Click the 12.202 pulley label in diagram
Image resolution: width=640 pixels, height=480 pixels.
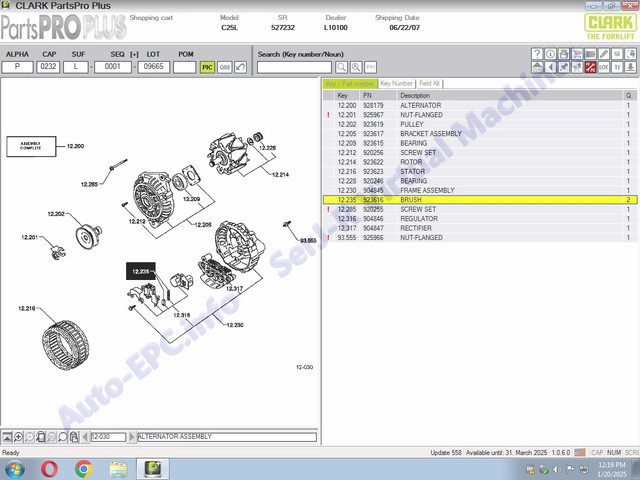(56, 214)
